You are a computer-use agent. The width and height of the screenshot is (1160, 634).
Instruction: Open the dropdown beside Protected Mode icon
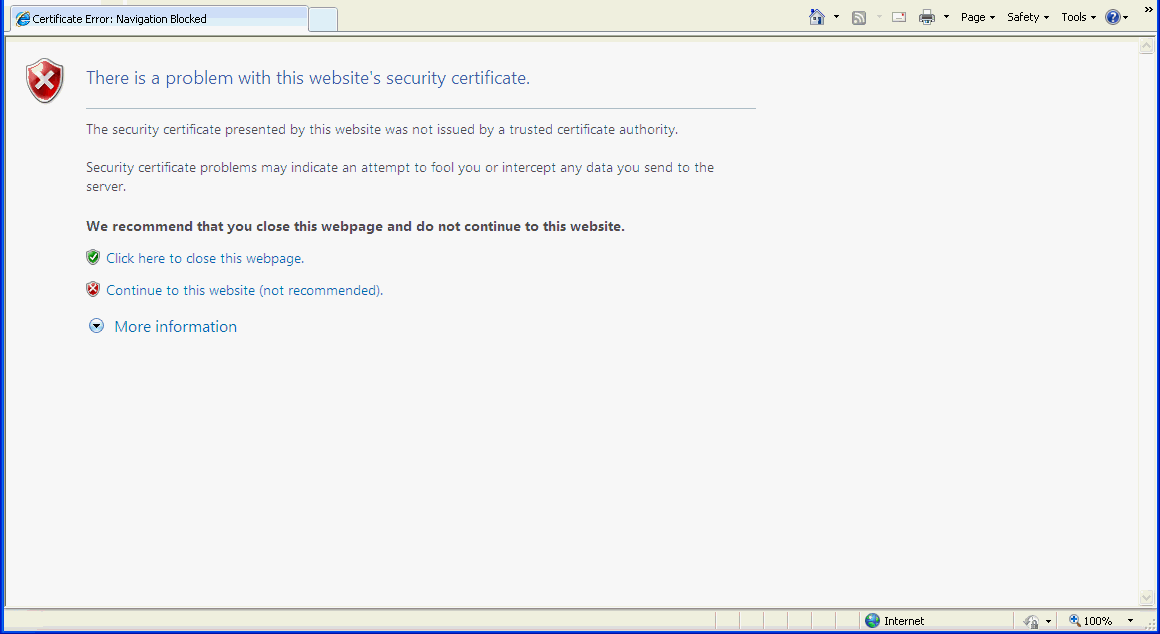click(x=1048, y=621)
